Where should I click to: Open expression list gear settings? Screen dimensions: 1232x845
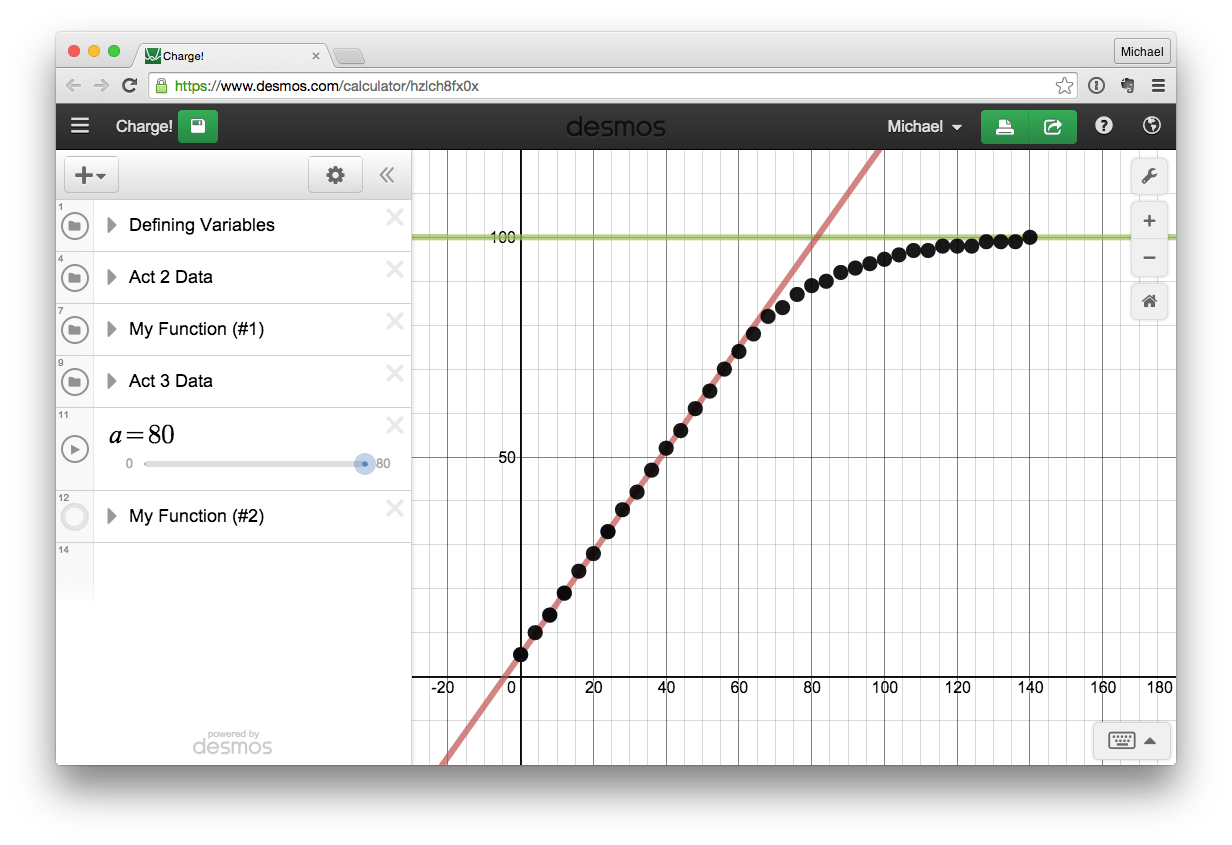pyautogui.click(x=335, y=175)
